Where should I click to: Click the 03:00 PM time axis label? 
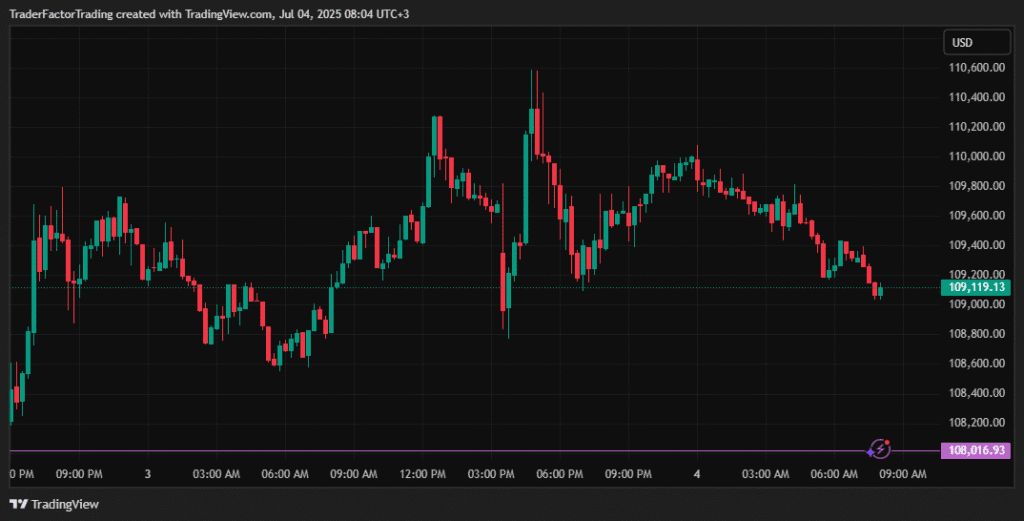491,474
